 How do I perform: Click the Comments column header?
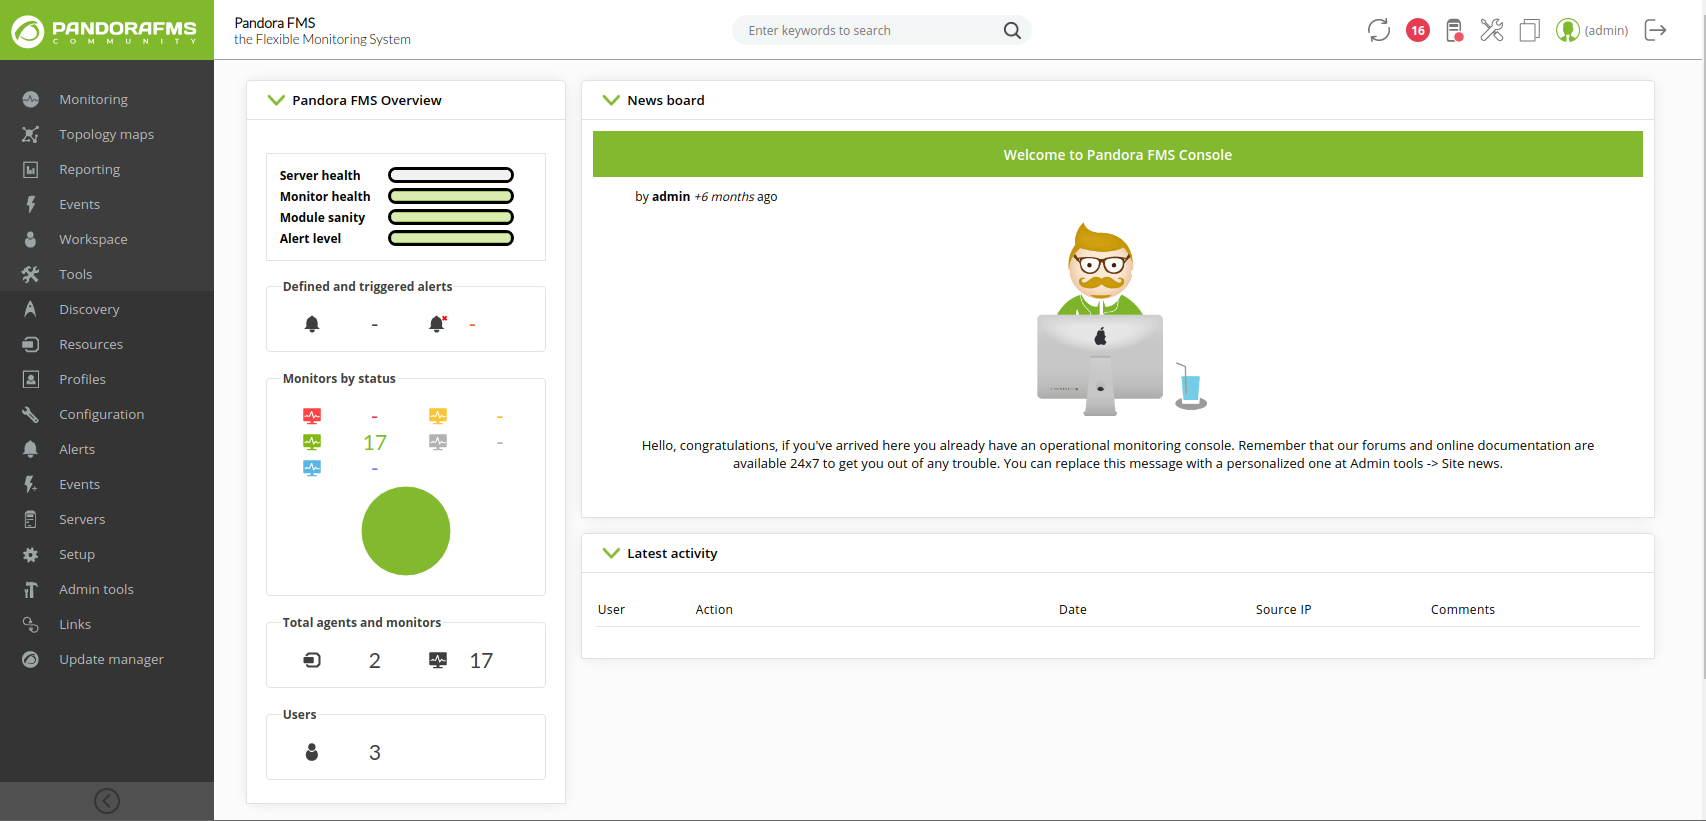pos(1463,609)
